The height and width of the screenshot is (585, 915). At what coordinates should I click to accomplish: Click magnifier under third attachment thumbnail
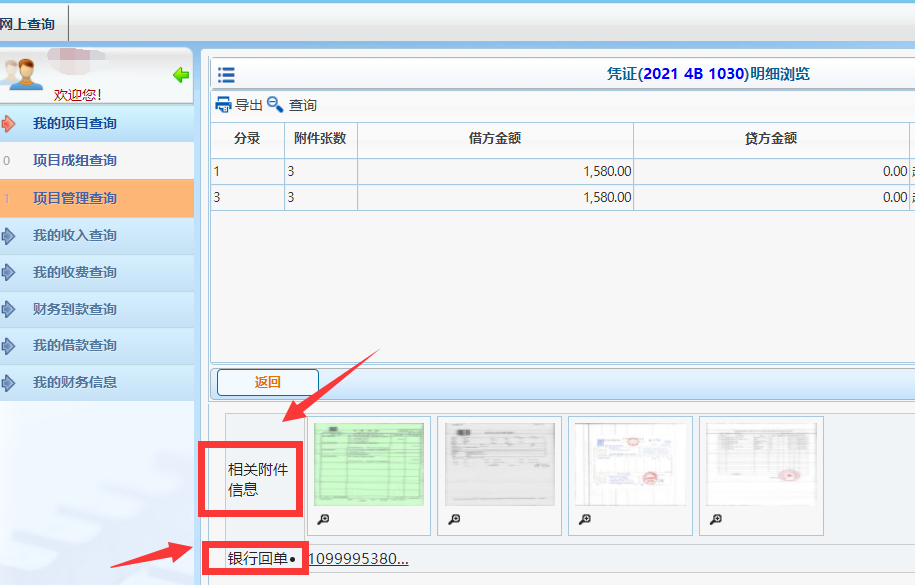click(x=585, y=519)
